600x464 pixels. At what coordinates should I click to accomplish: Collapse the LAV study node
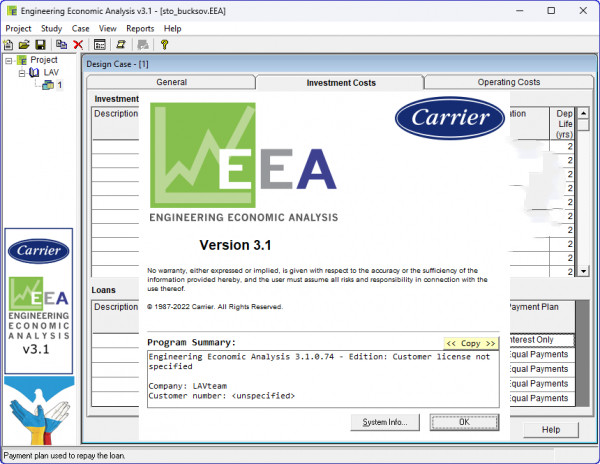[x=22, y=73]
